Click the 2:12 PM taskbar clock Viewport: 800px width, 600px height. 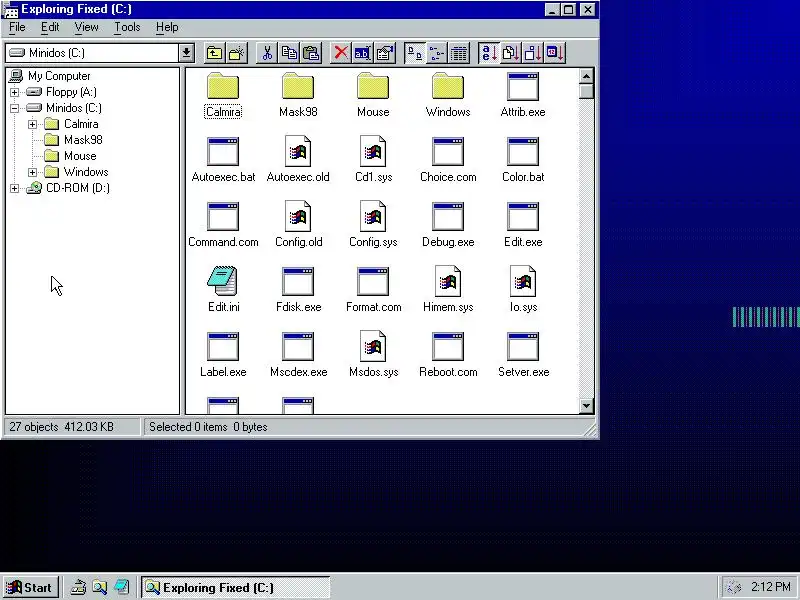(770, 587)
